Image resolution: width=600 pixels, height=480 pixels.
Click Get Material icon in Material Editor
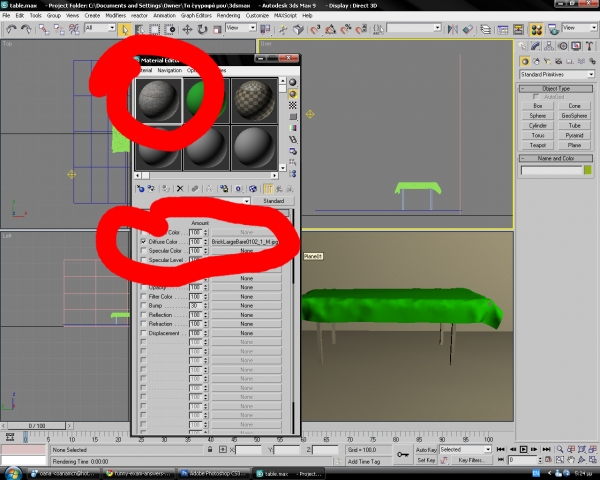tap(140, 189)
